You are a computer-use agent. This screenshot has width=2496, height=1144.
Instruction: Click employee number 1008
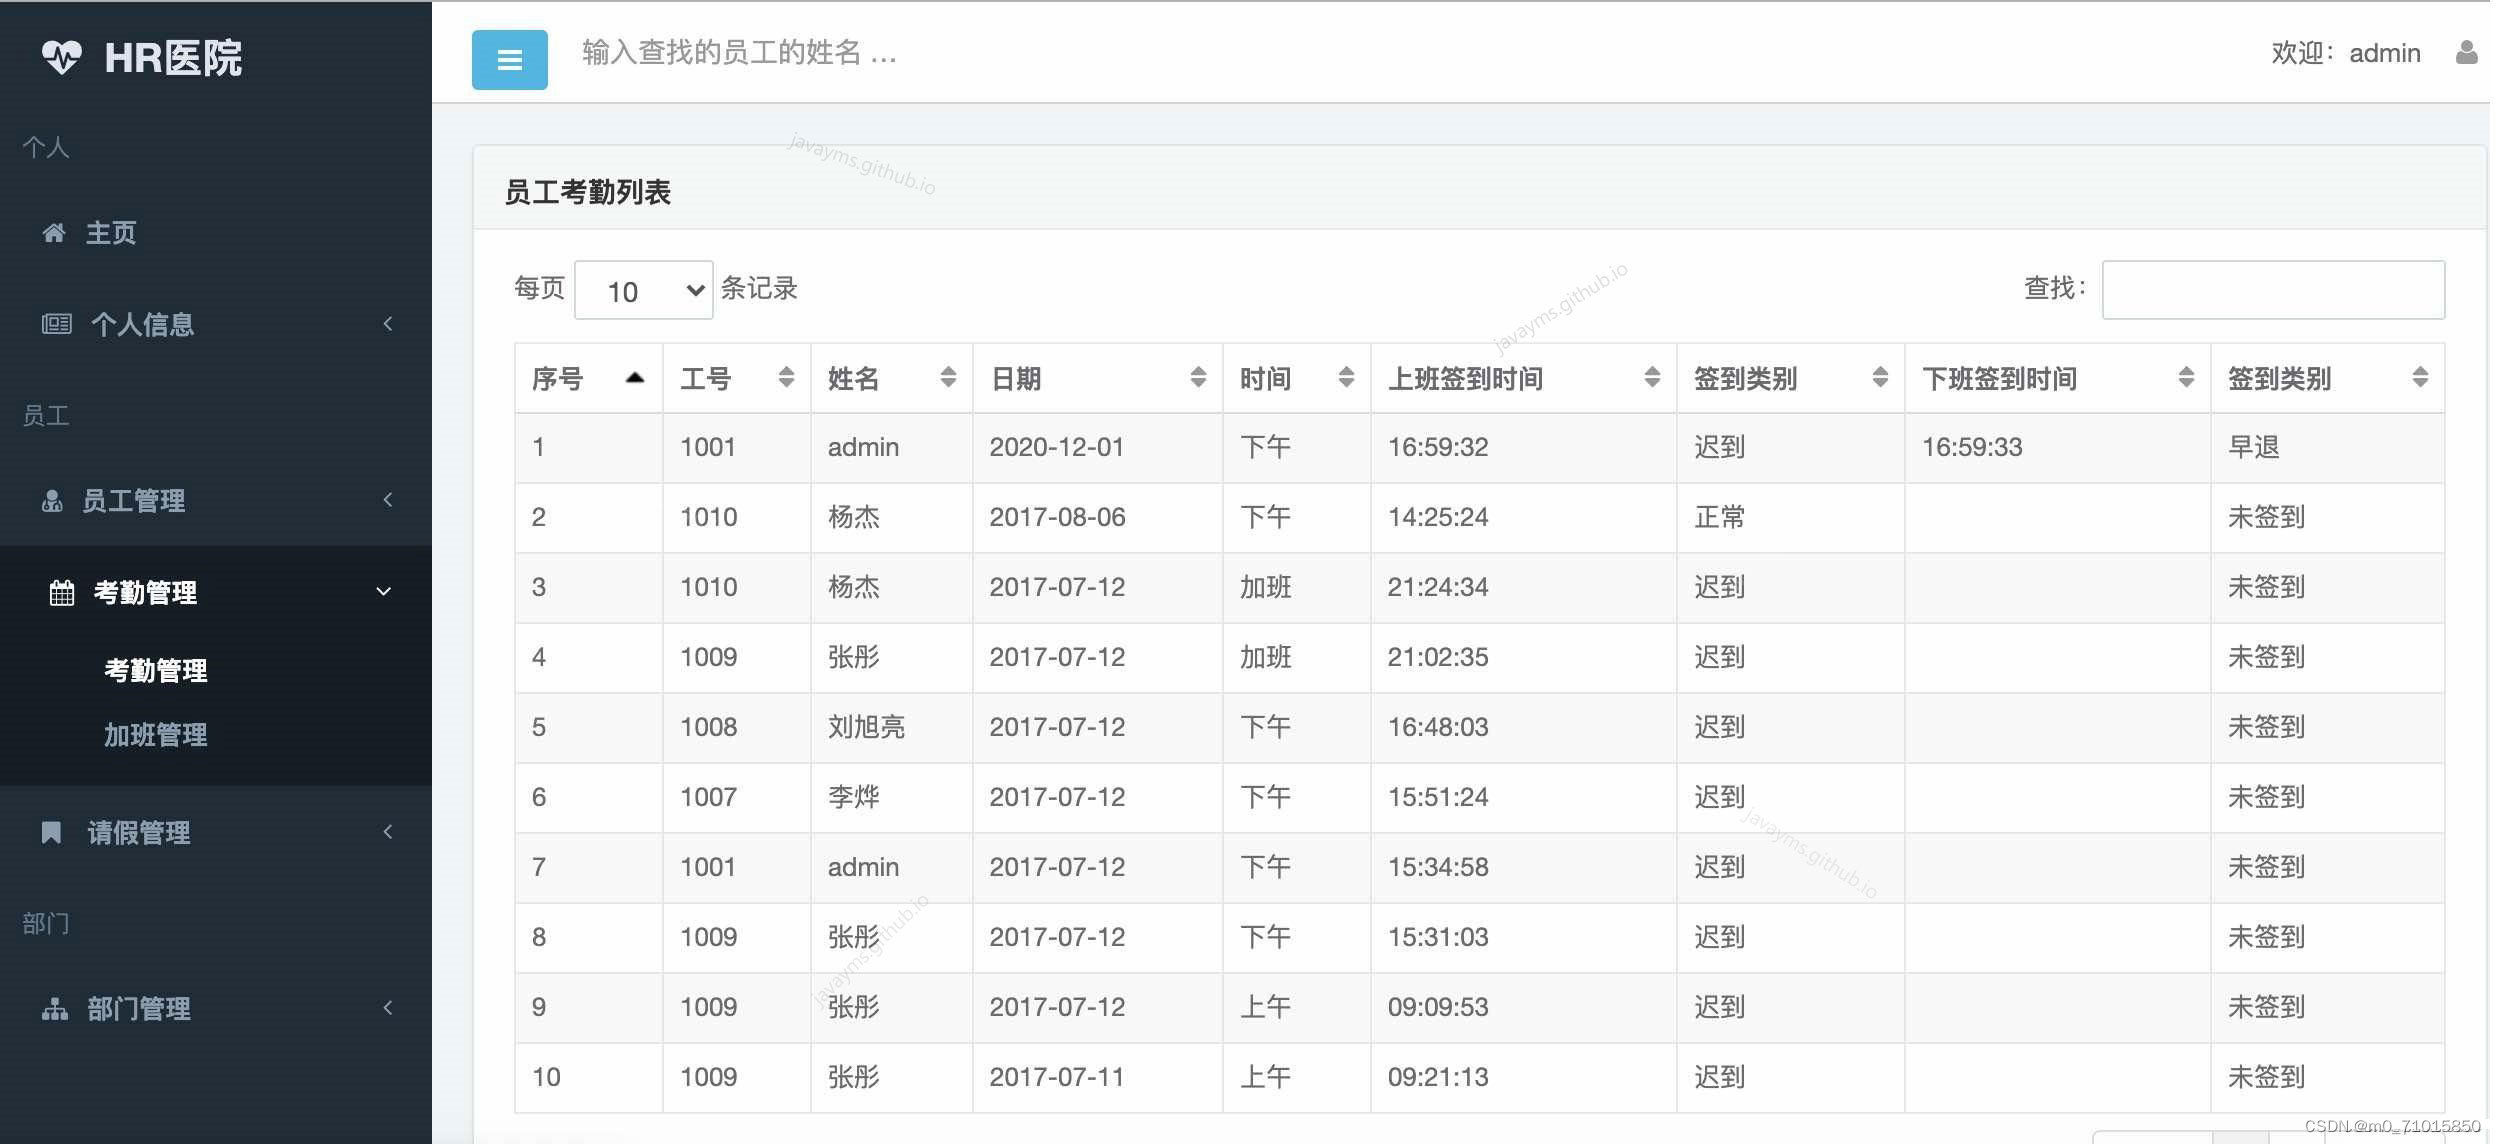coord(708,727)
